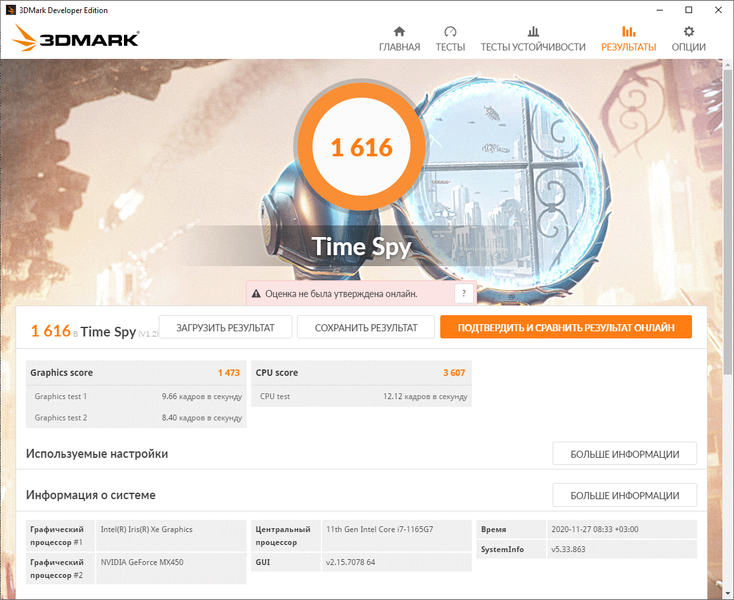
Task: Click ЗАГРУЗИТЬ РЕЗУЛЬТАТ button
Action: point(226,327)
